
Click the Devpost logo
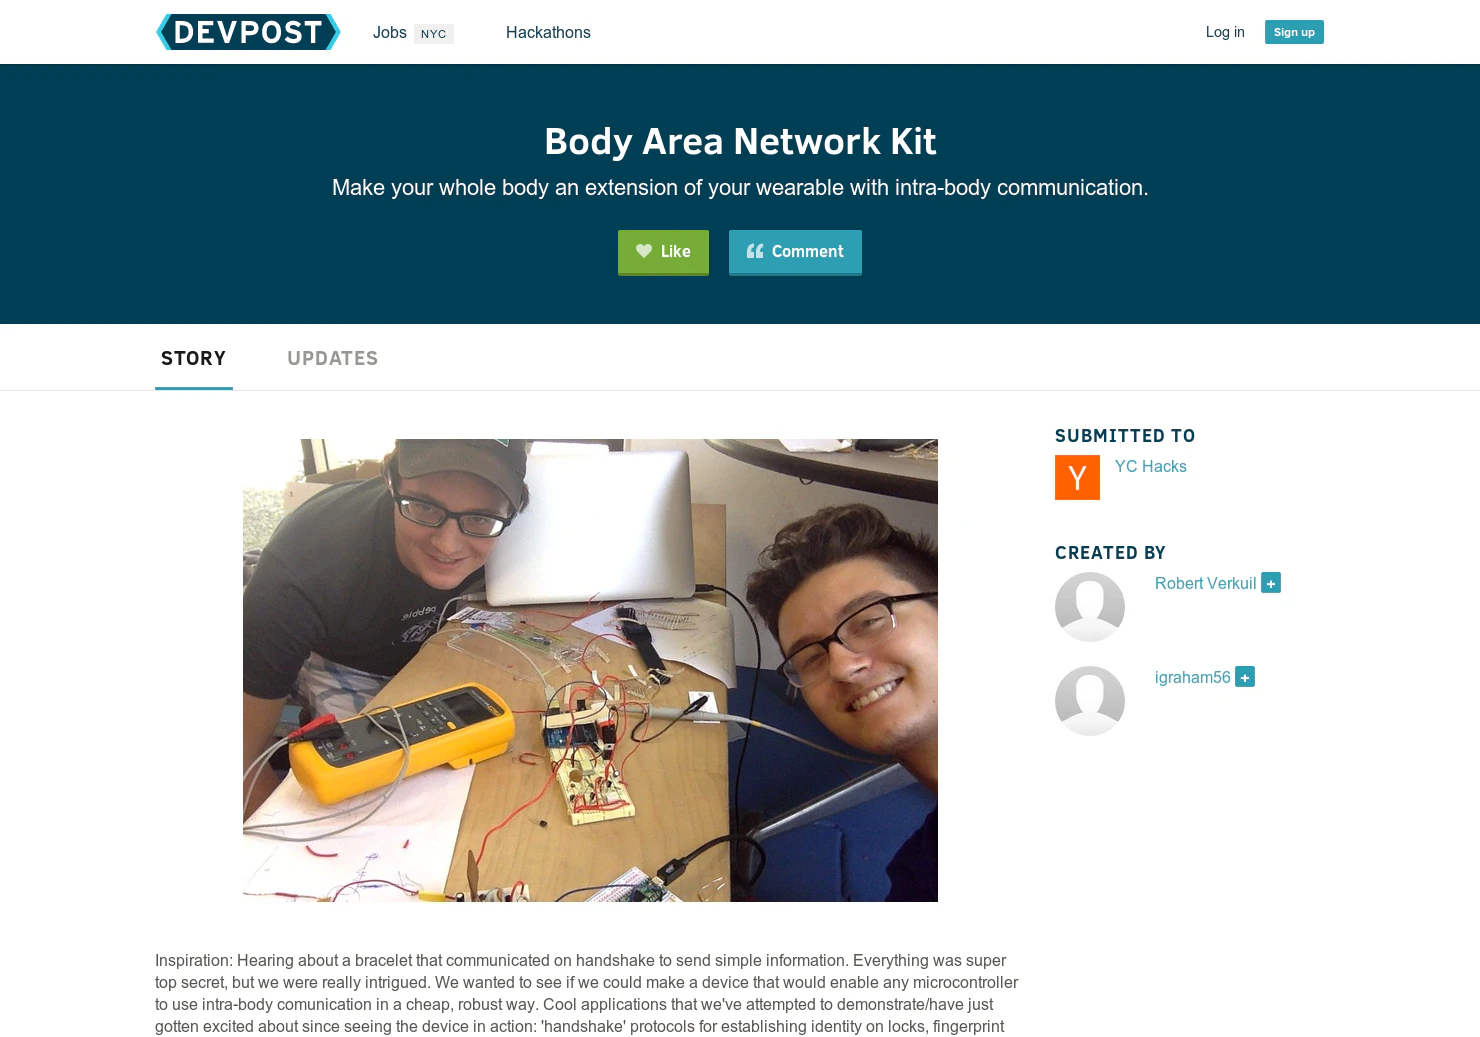[248, 32]
